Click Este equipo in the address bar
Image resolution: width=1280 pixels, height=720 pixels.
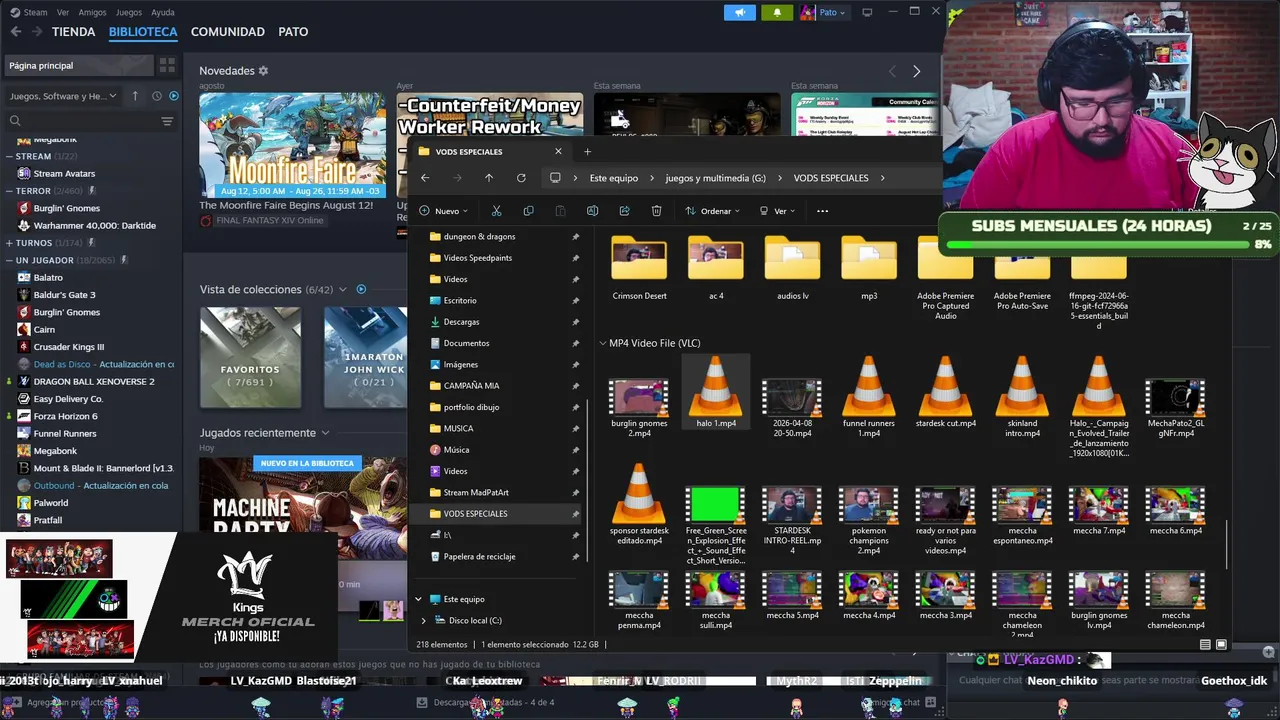tap(614, 178)
